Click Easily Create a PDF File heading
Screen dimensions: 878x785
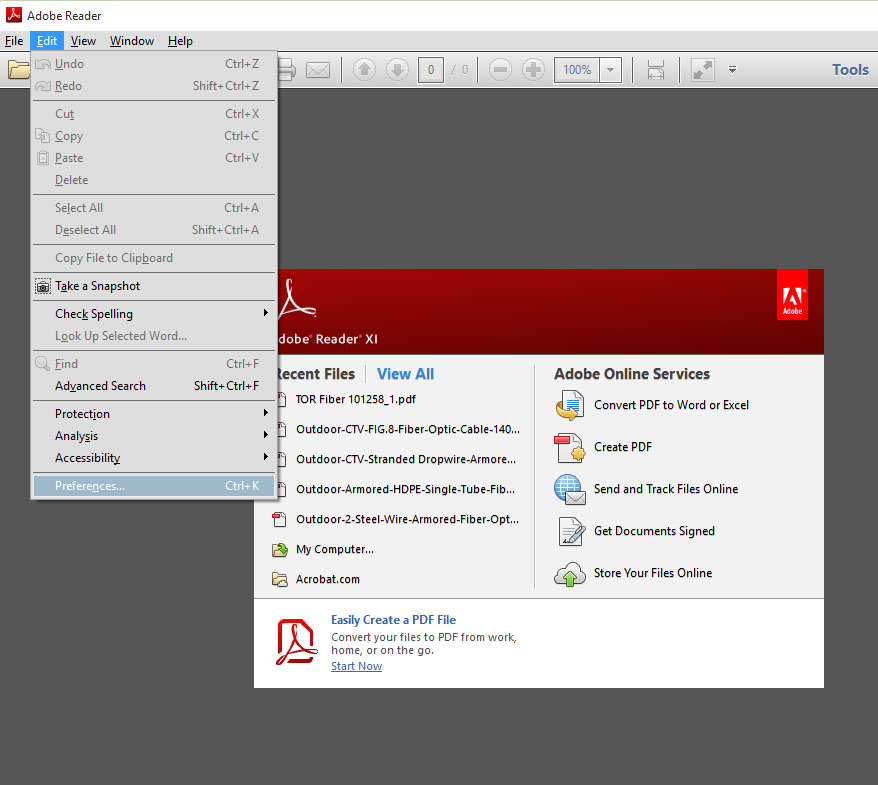point(393,620)
